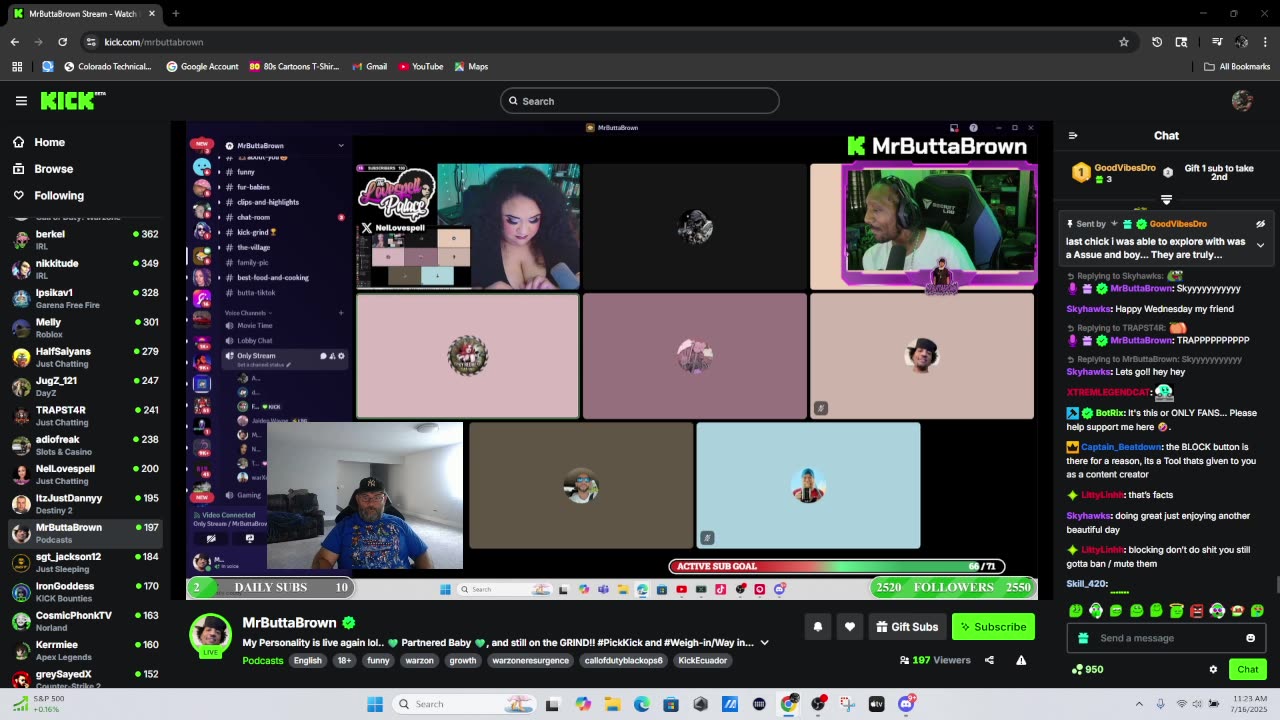The image size is (1280, 720).
Task: Select the KickEcuador tag
Action: [x=703, y=660]
